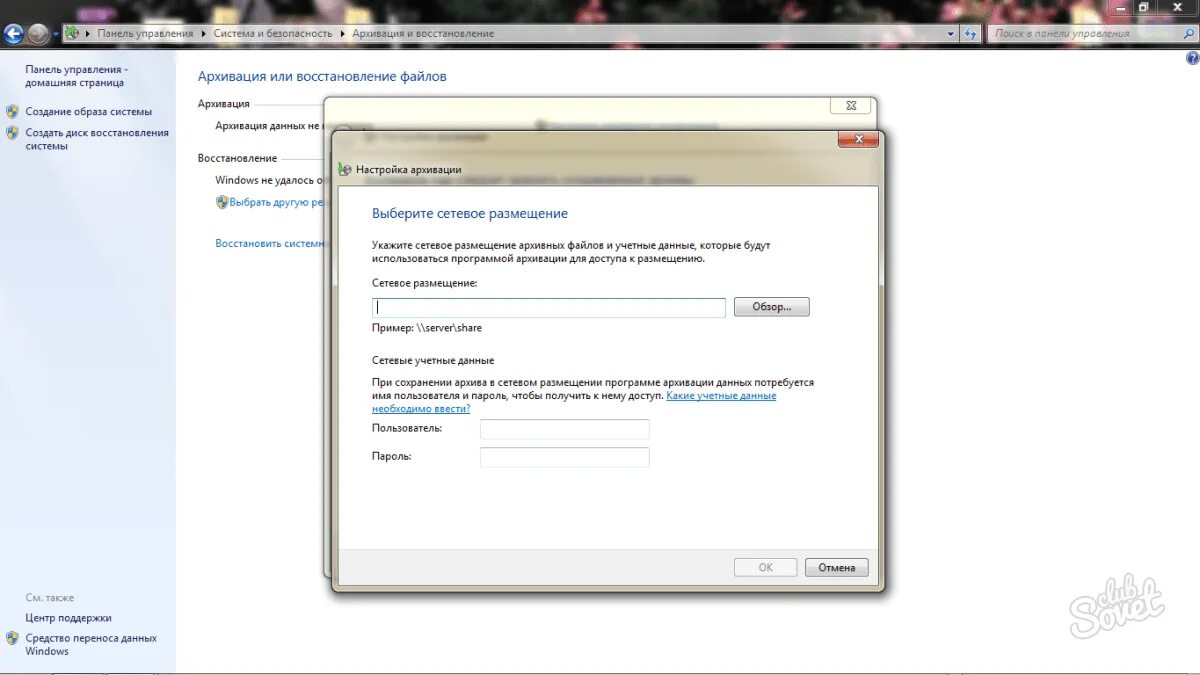Screen dimensions: 1200x675
Task: Click inside the Сетевое размещение field
Action: coord(548,307)
